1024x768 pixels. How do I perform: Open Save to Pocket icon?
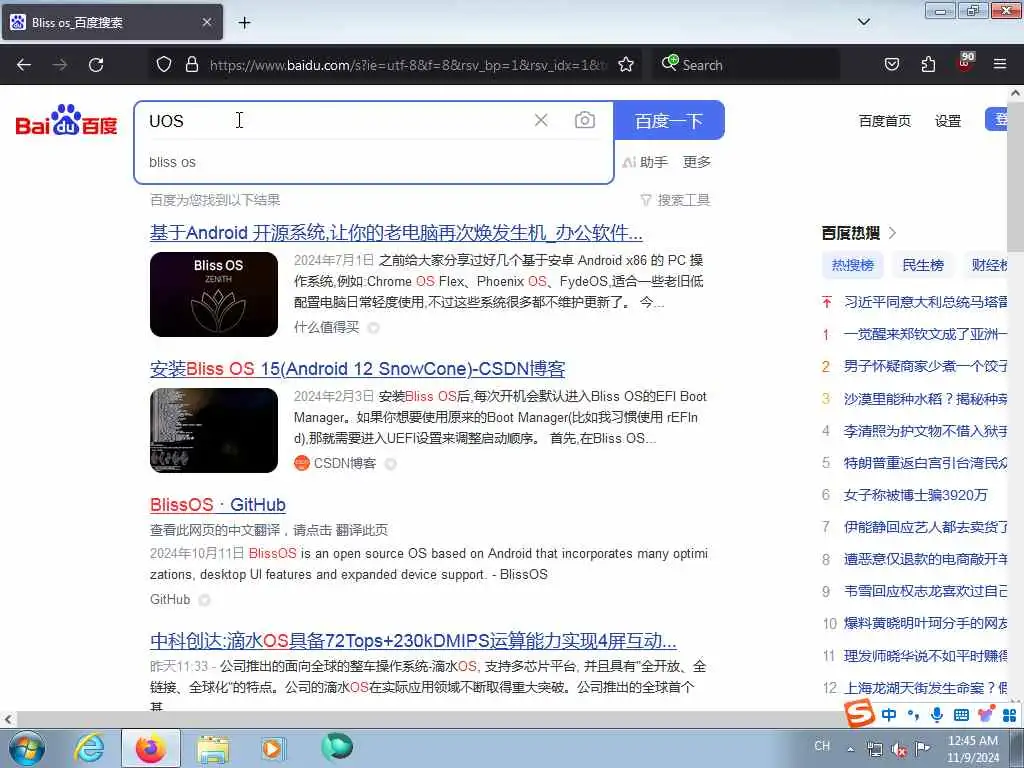click(x=891, y=64)
